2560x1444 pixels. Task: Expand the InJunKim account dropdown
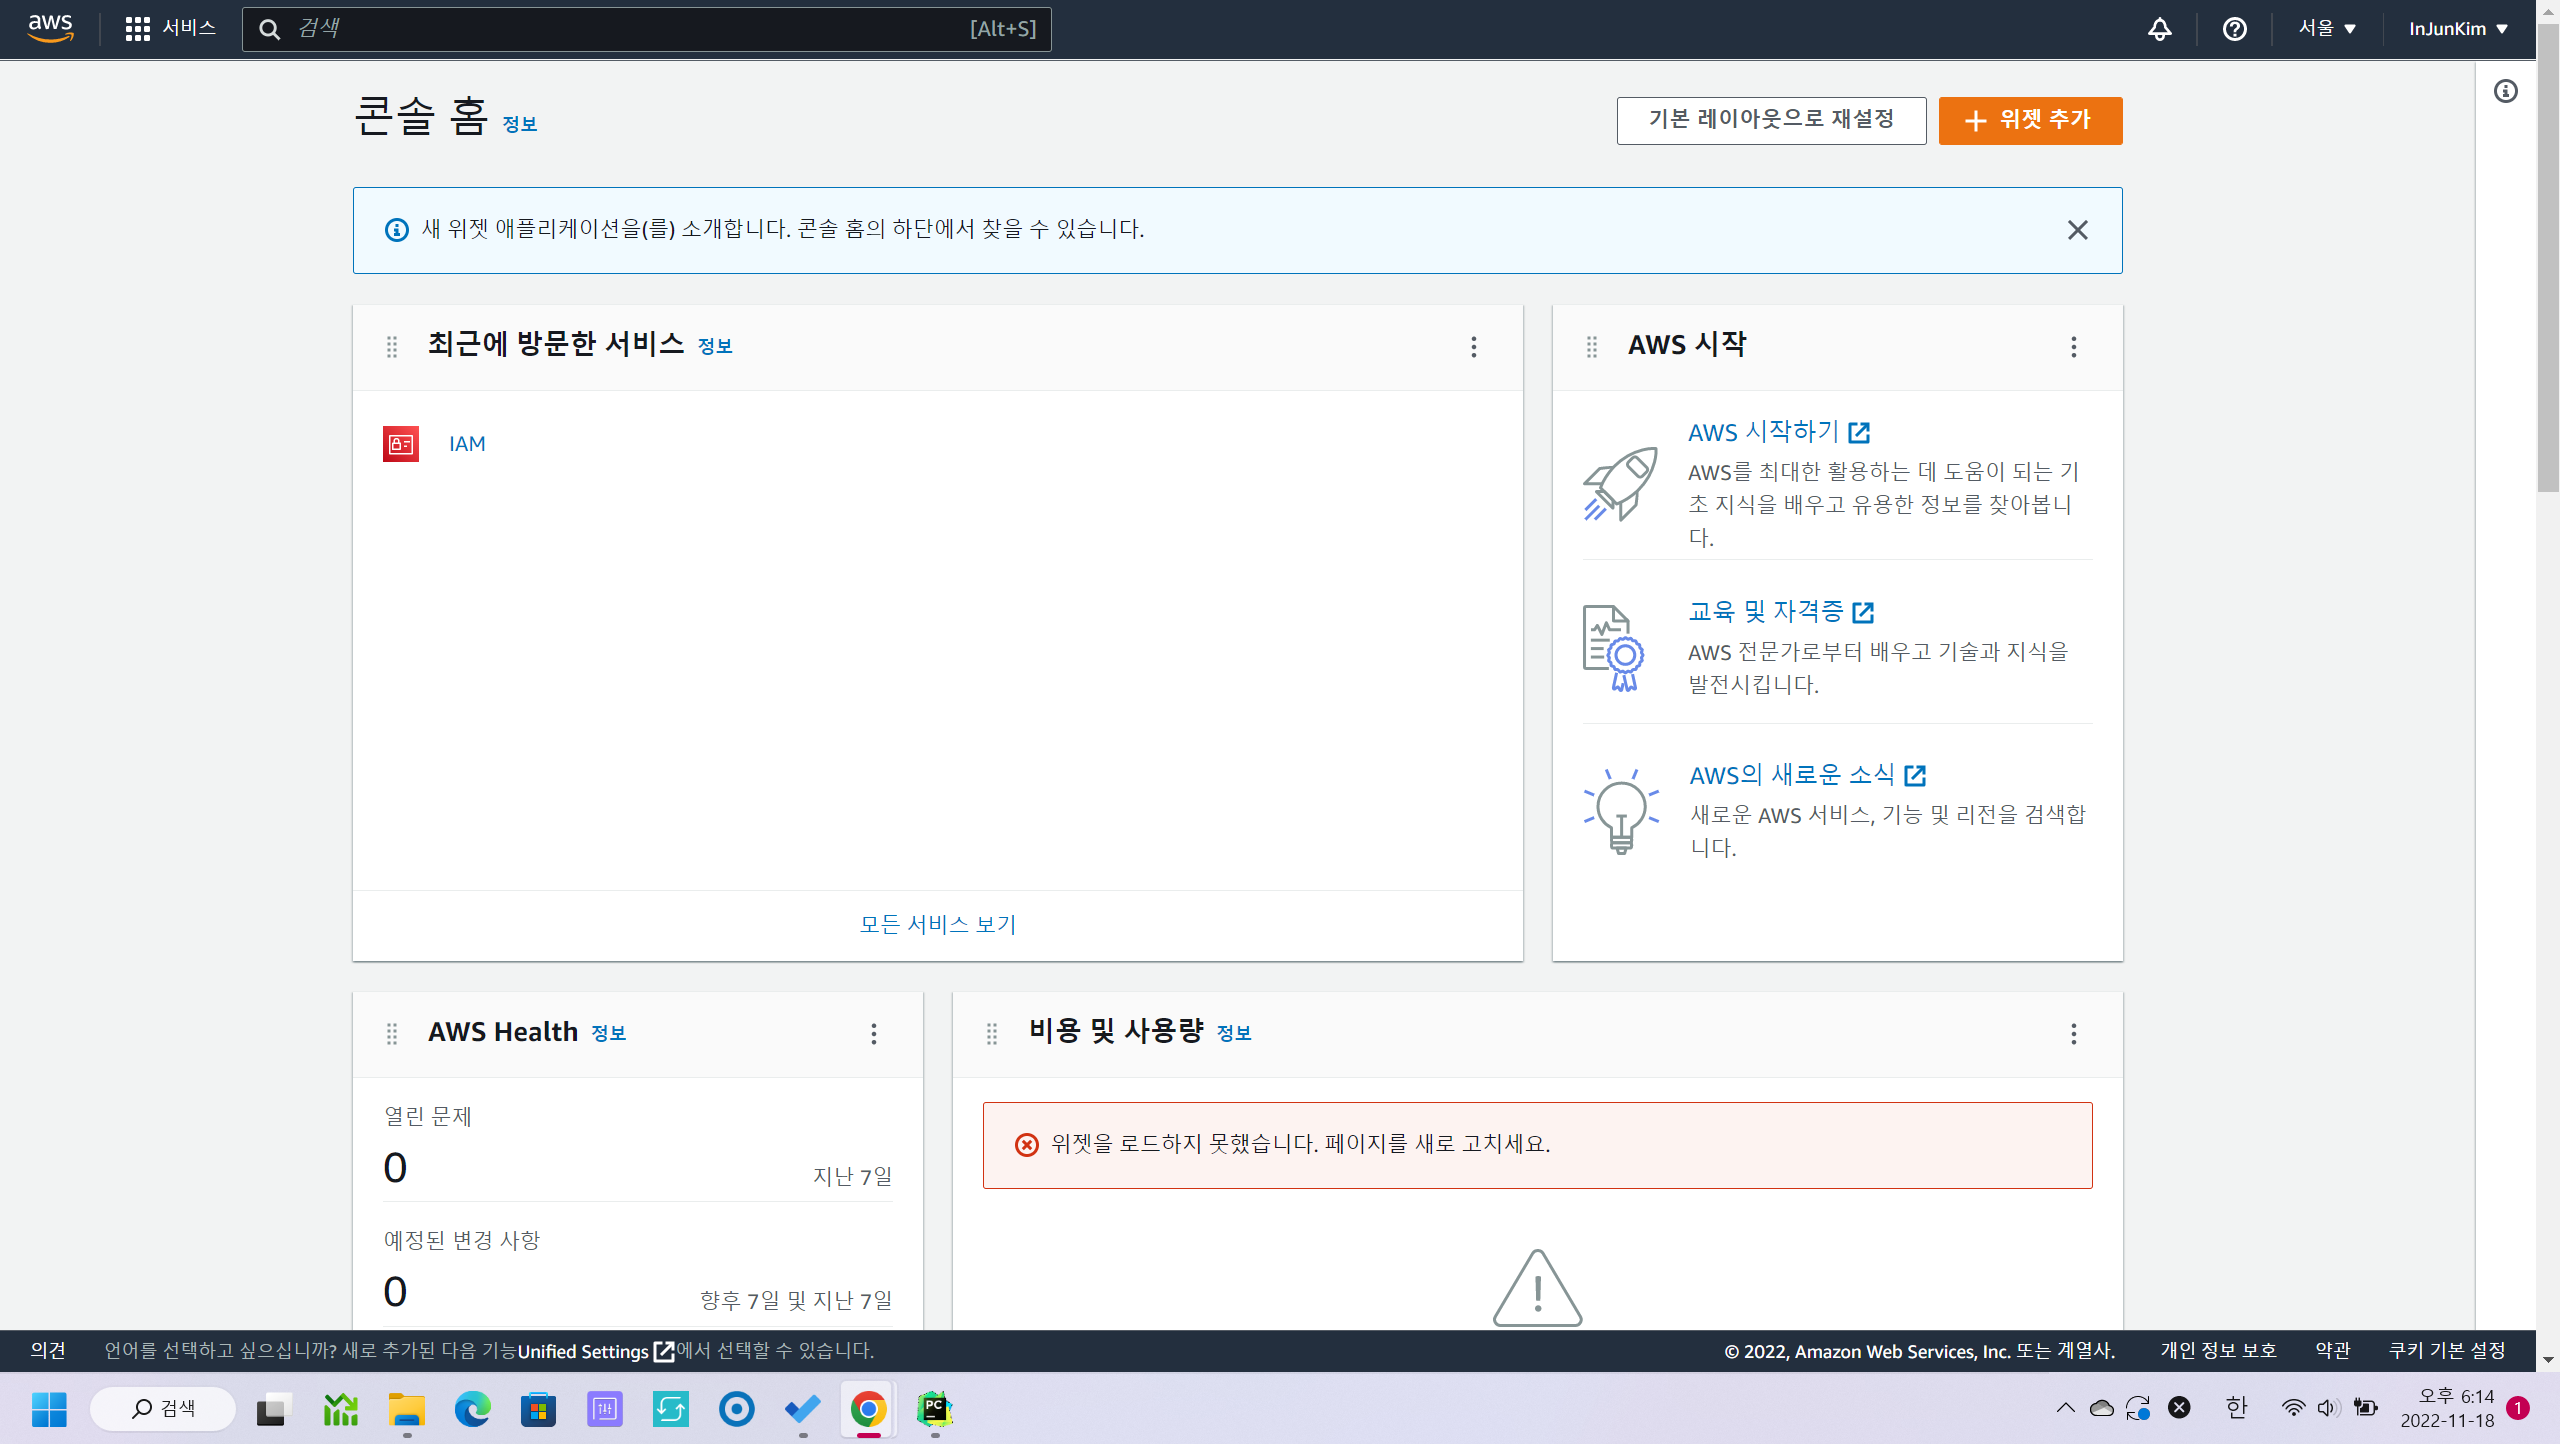point(2458,29)
